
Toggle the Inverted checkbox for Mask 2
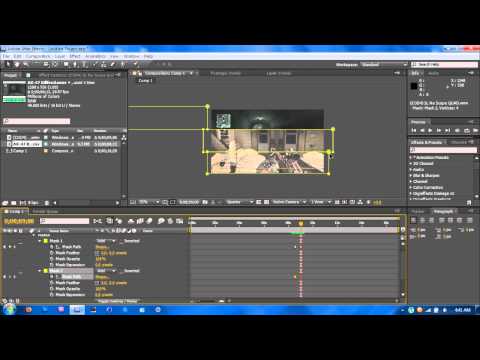click(x=121, y=271)
